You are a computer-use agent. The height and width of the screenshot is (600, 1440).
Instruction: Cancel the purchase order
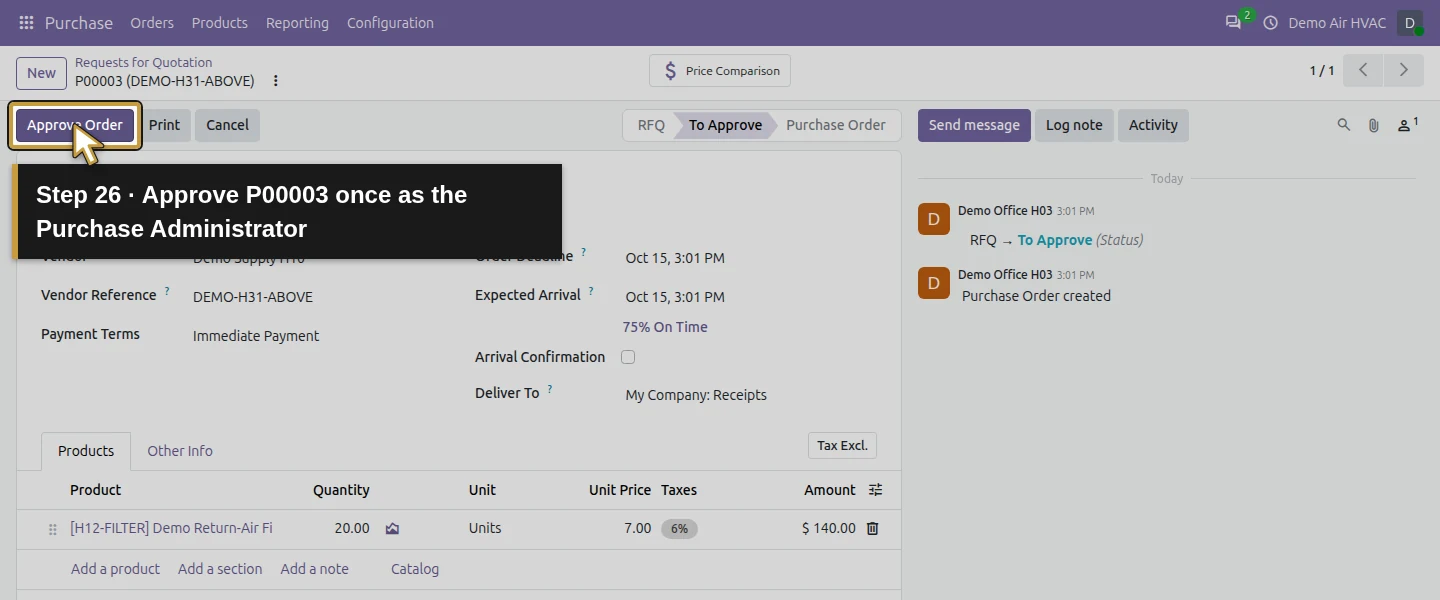[227, 125]
